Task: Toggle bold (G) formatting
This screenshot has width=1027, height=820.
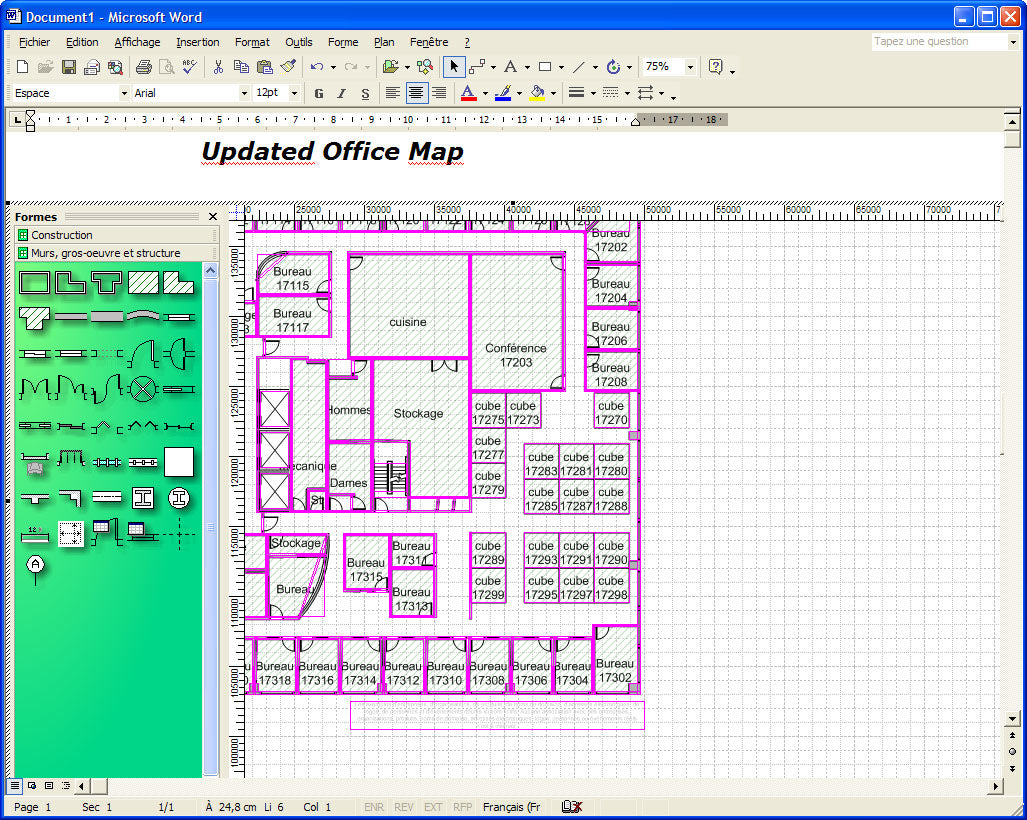Action: [319, 93]
